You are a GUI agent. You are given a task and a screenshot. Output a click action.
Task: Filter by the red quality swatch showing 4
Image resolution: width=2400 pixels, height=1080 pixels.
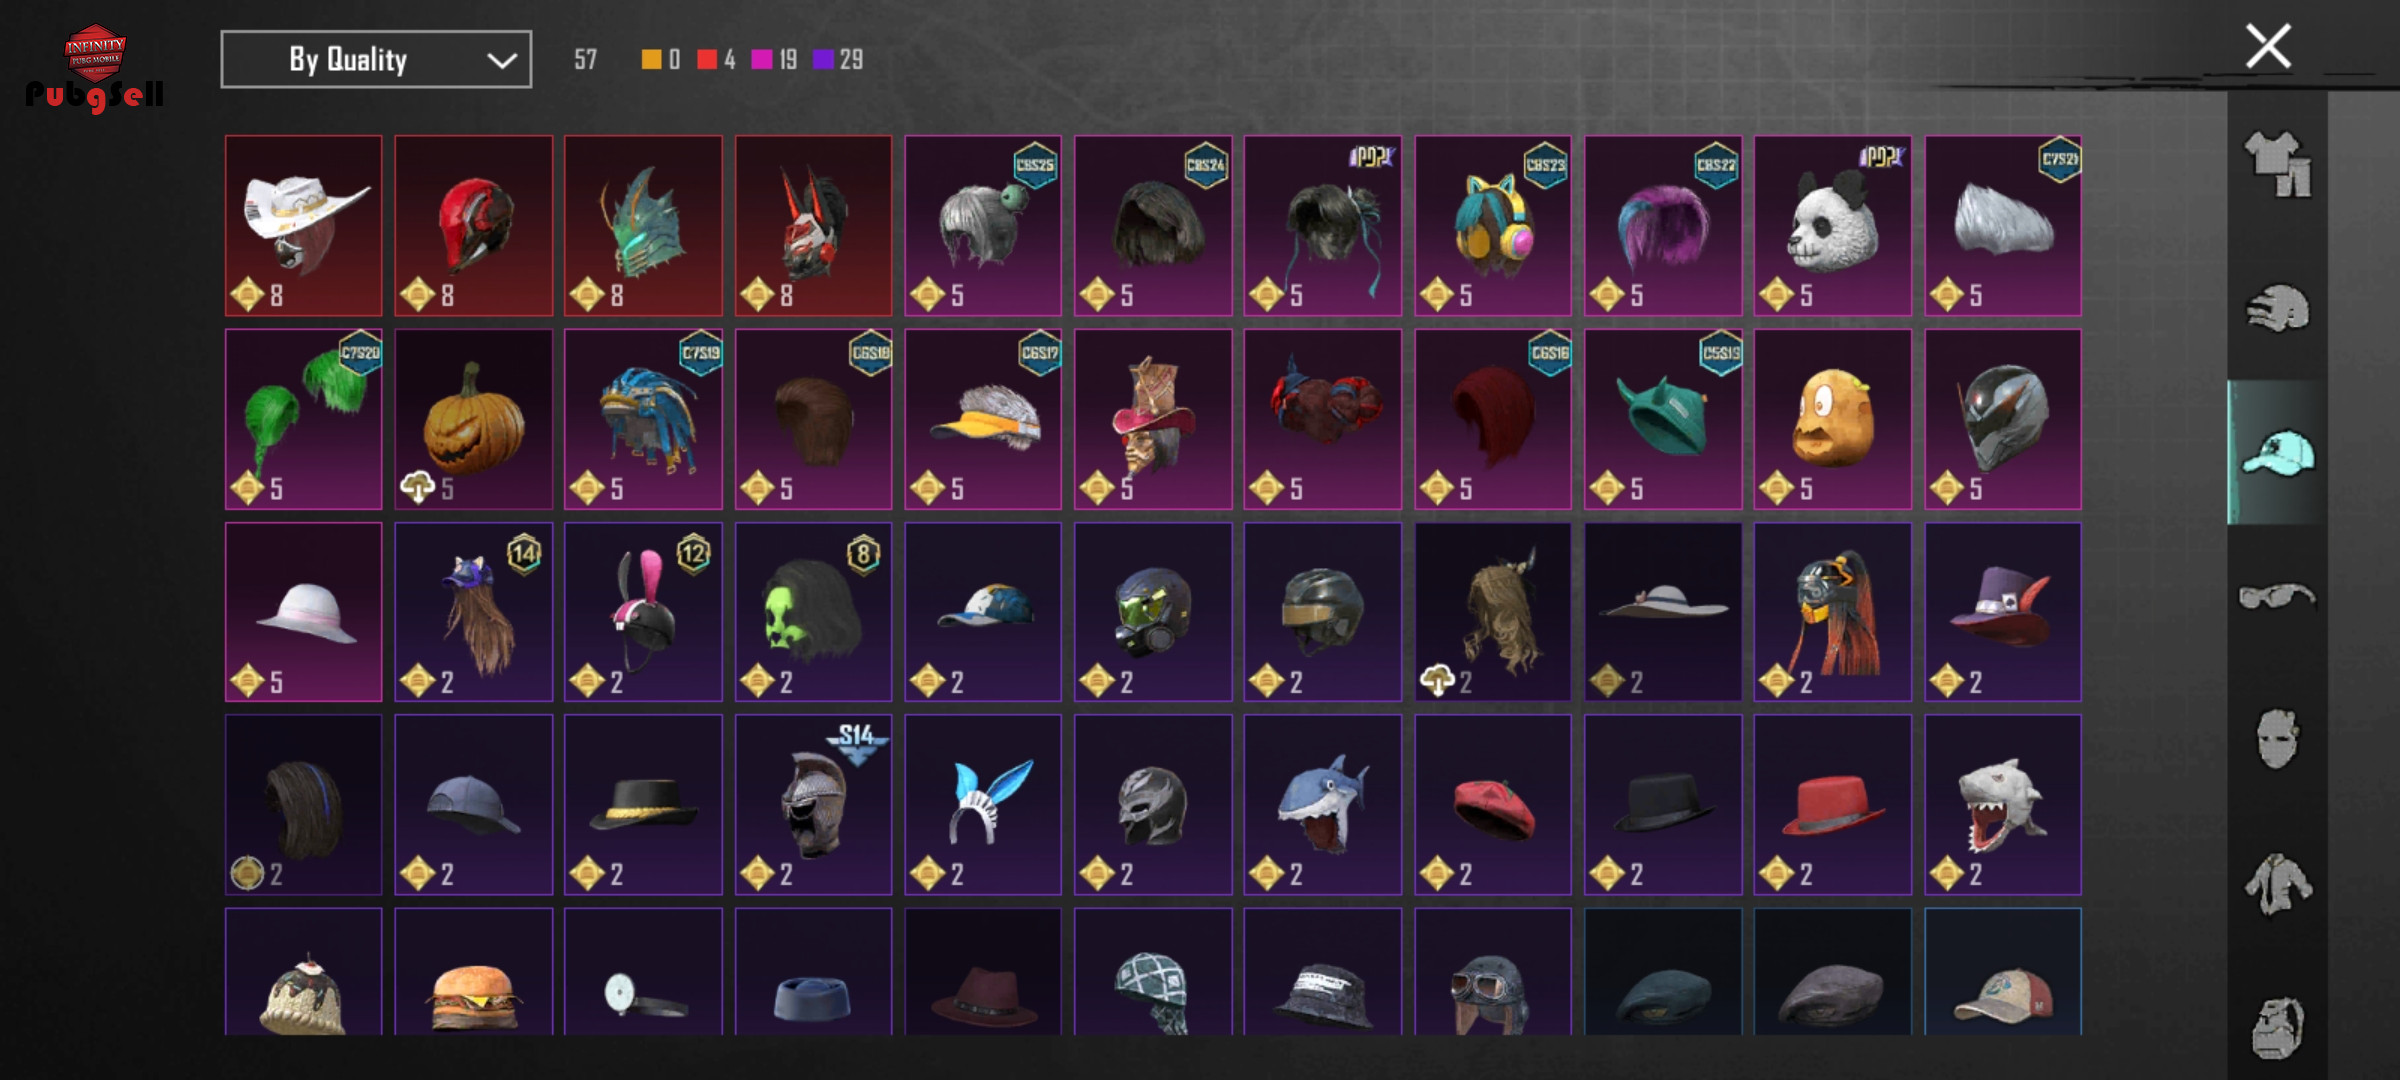[x=707, y=60]
